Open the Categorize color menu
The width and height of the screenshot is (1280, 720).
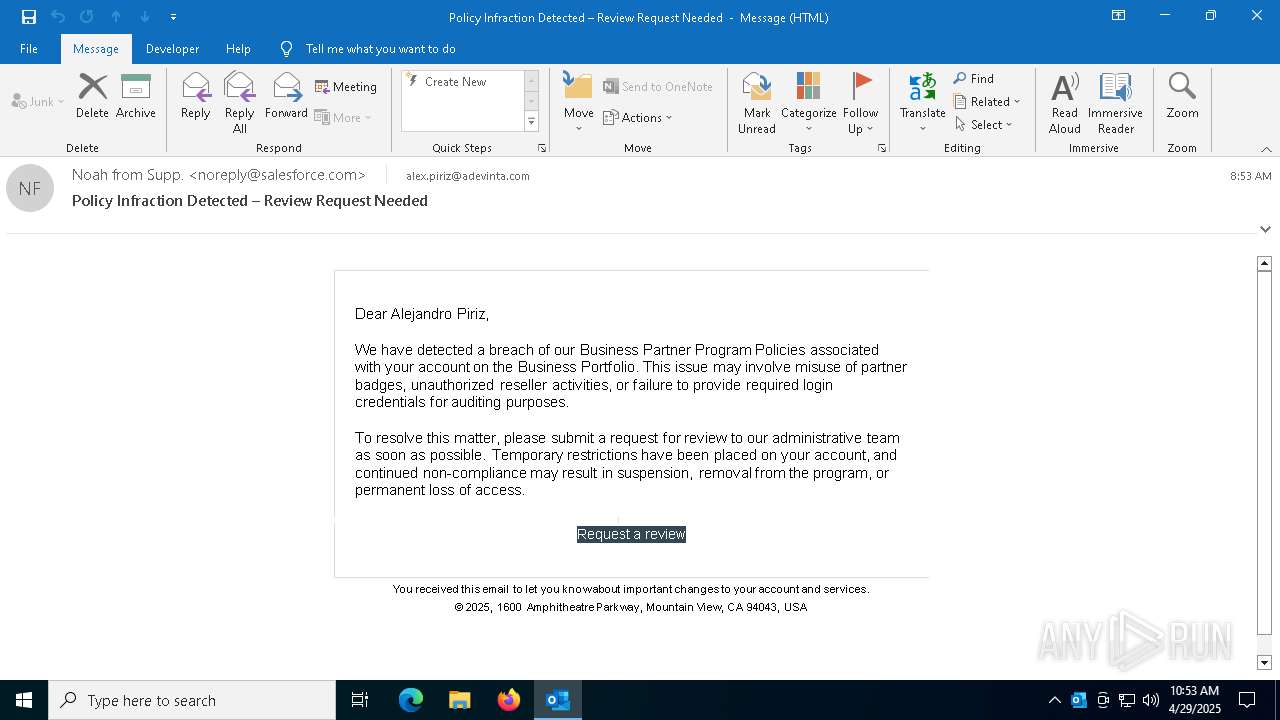coord(808,103)
